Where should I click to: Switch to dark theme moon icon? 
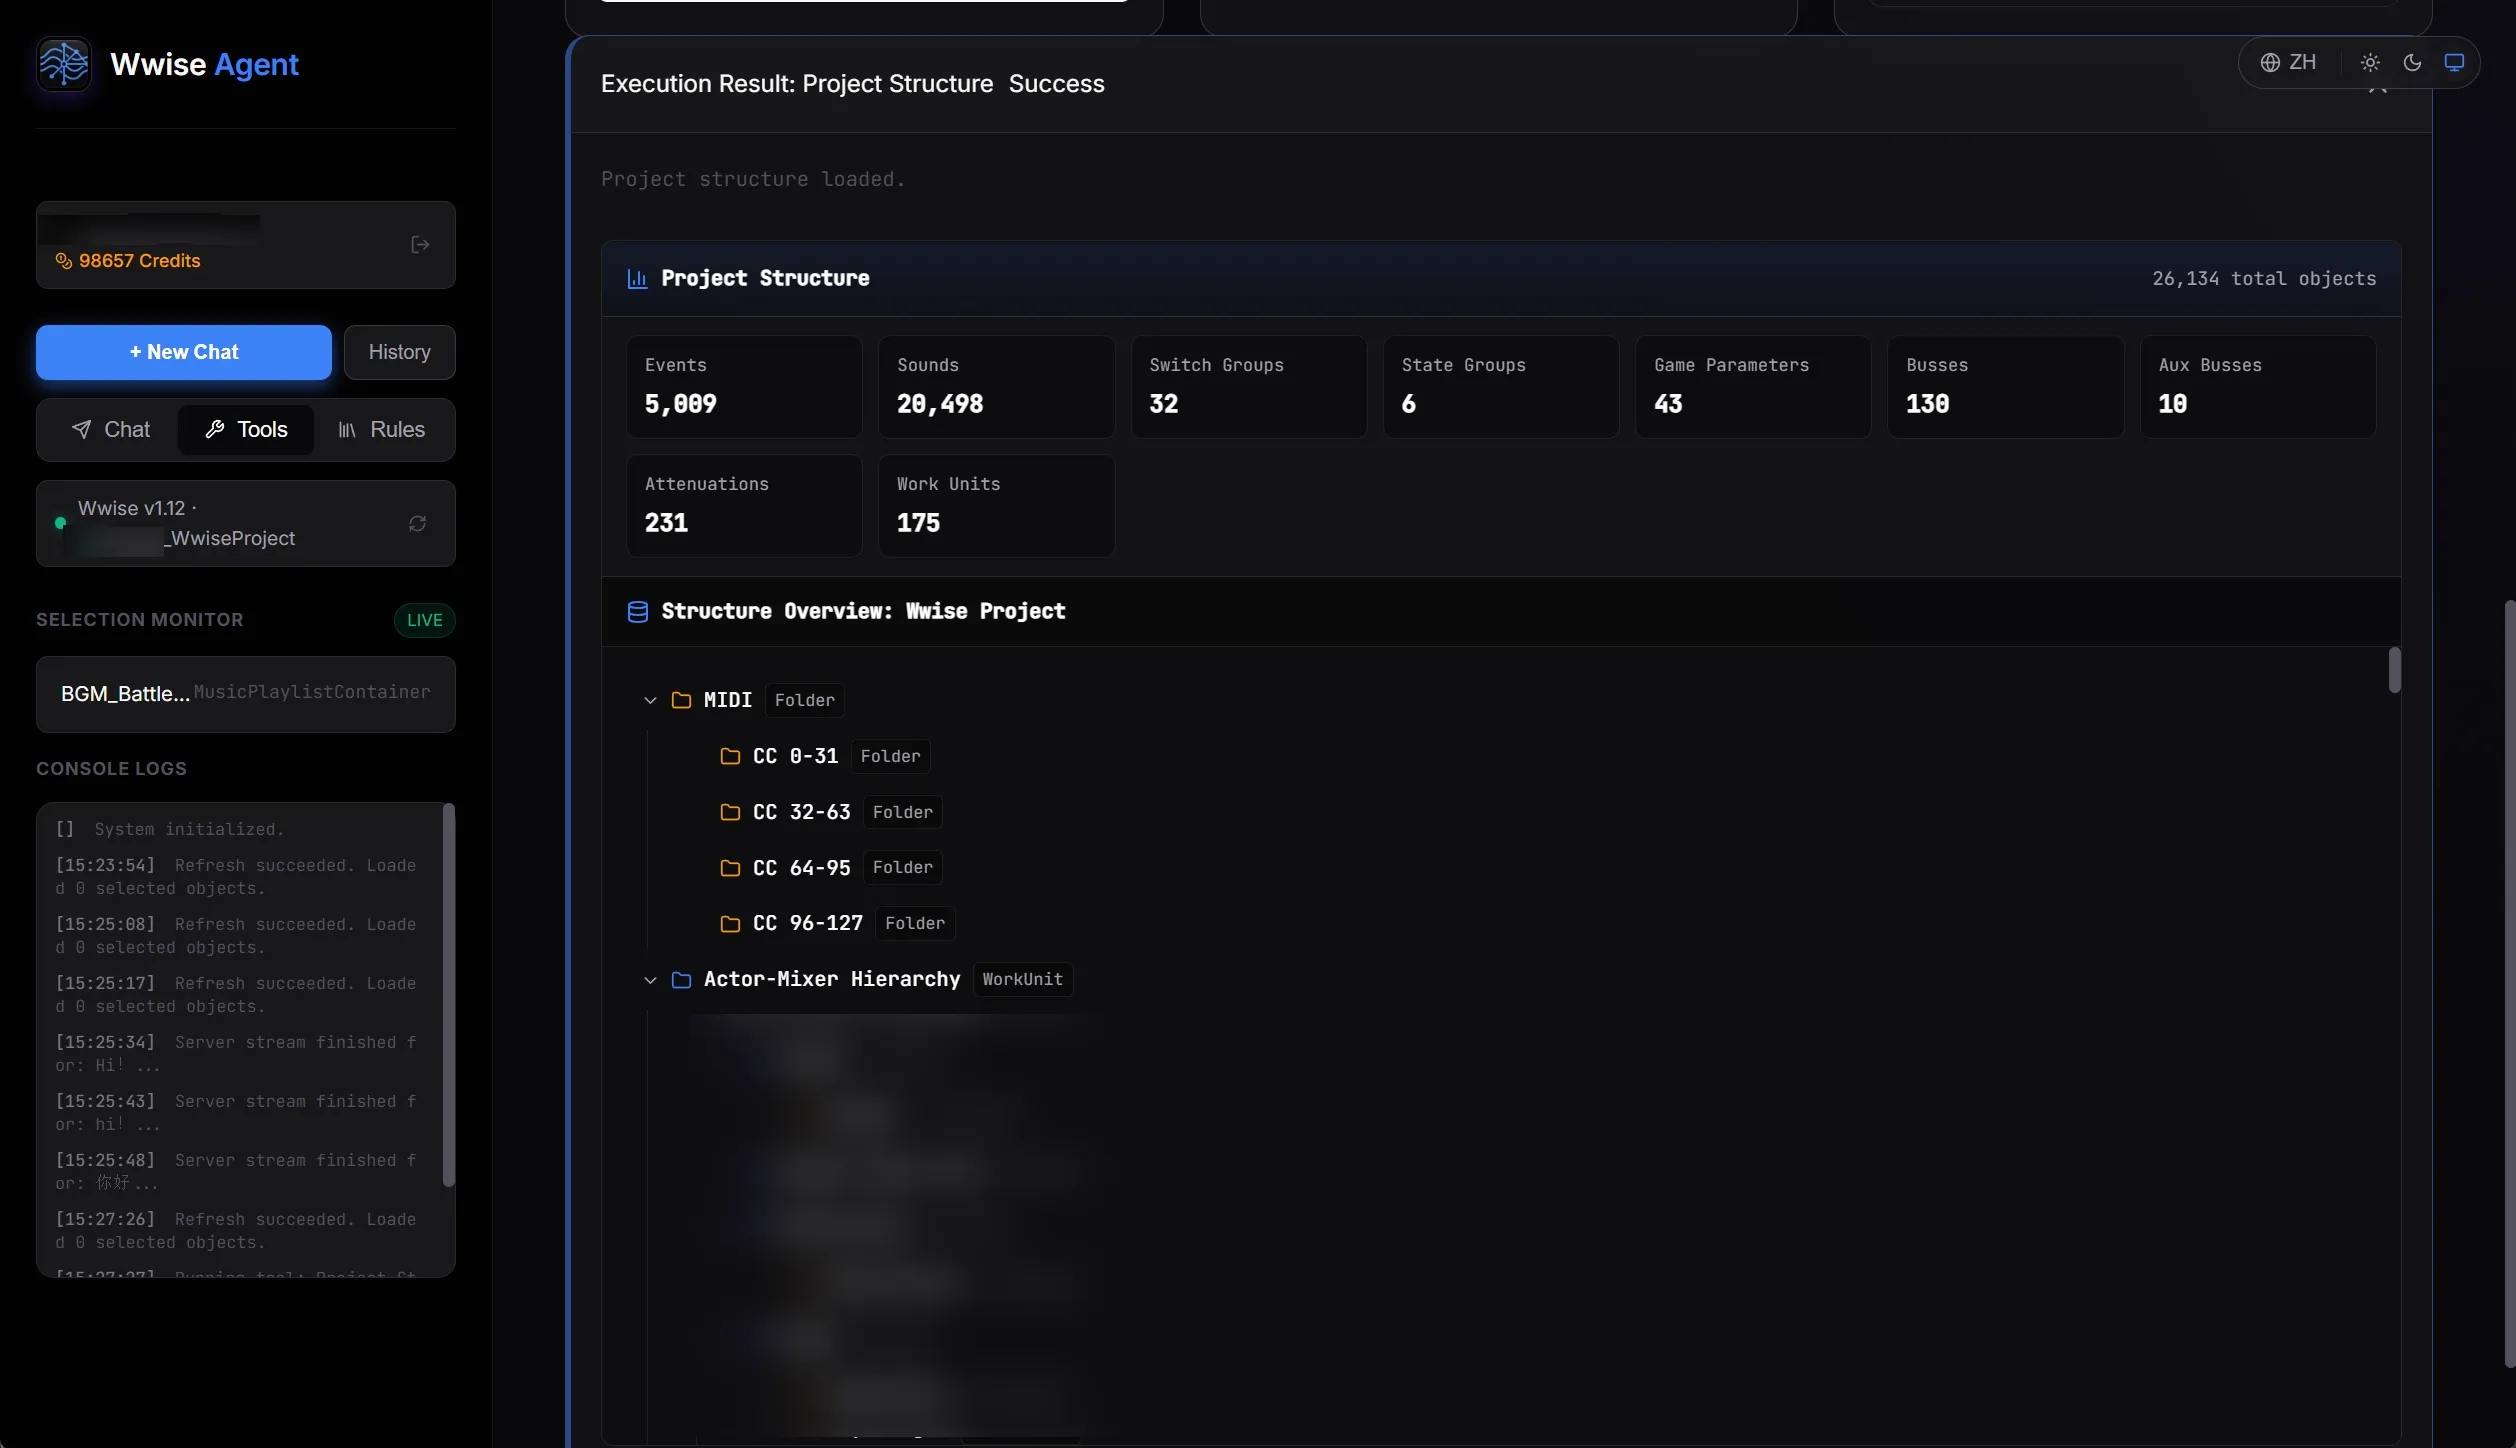(2412, 63)
